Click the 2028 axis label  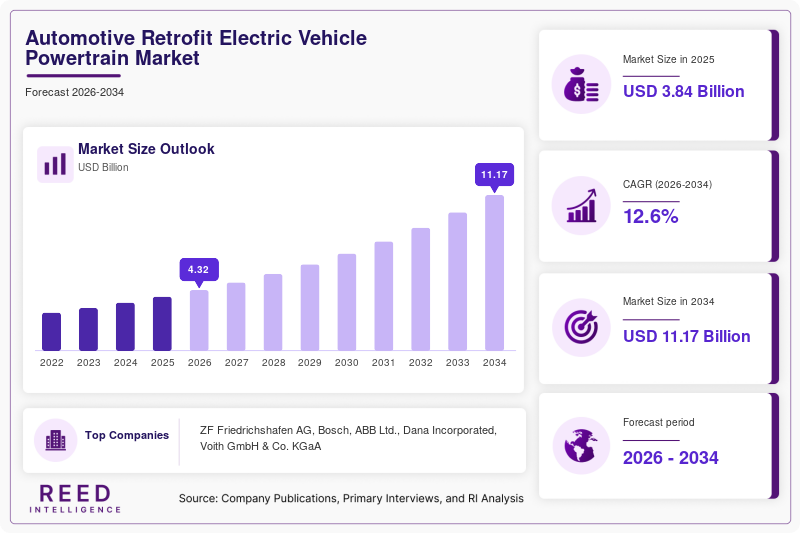tap(273, 363)
